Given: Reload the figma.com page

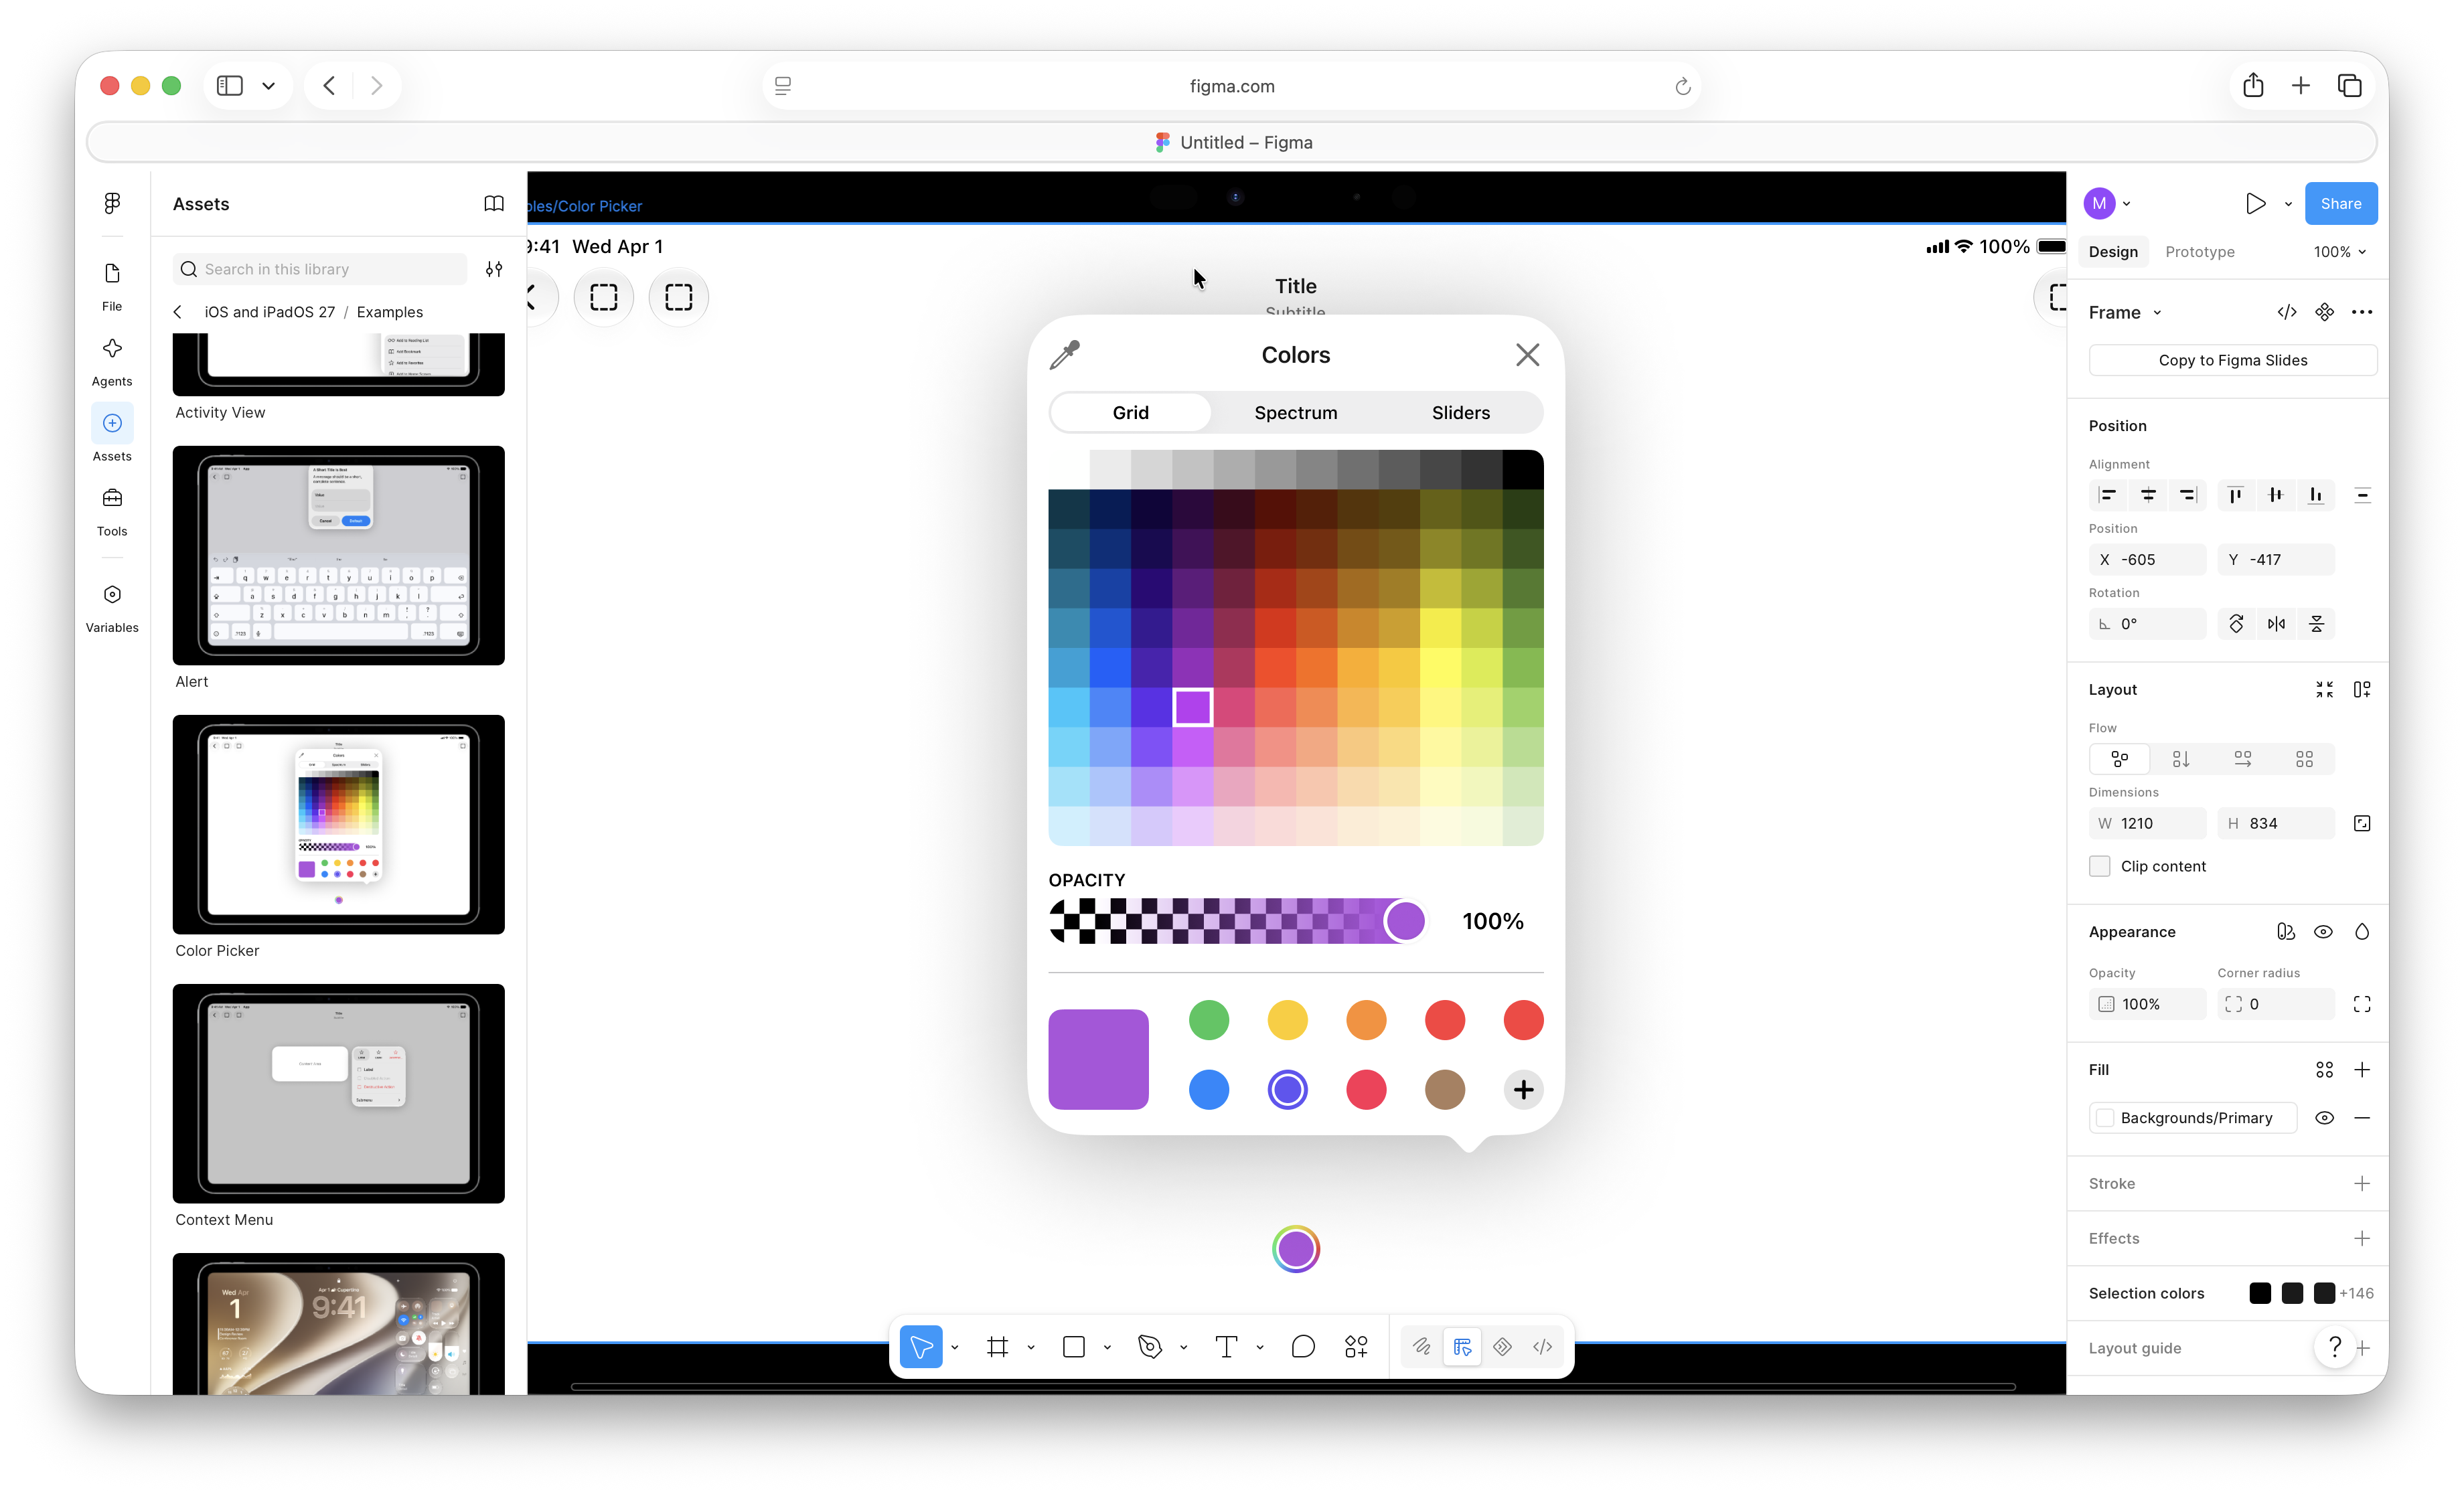Looking at the screenshot, I should tap(1682, 86).
